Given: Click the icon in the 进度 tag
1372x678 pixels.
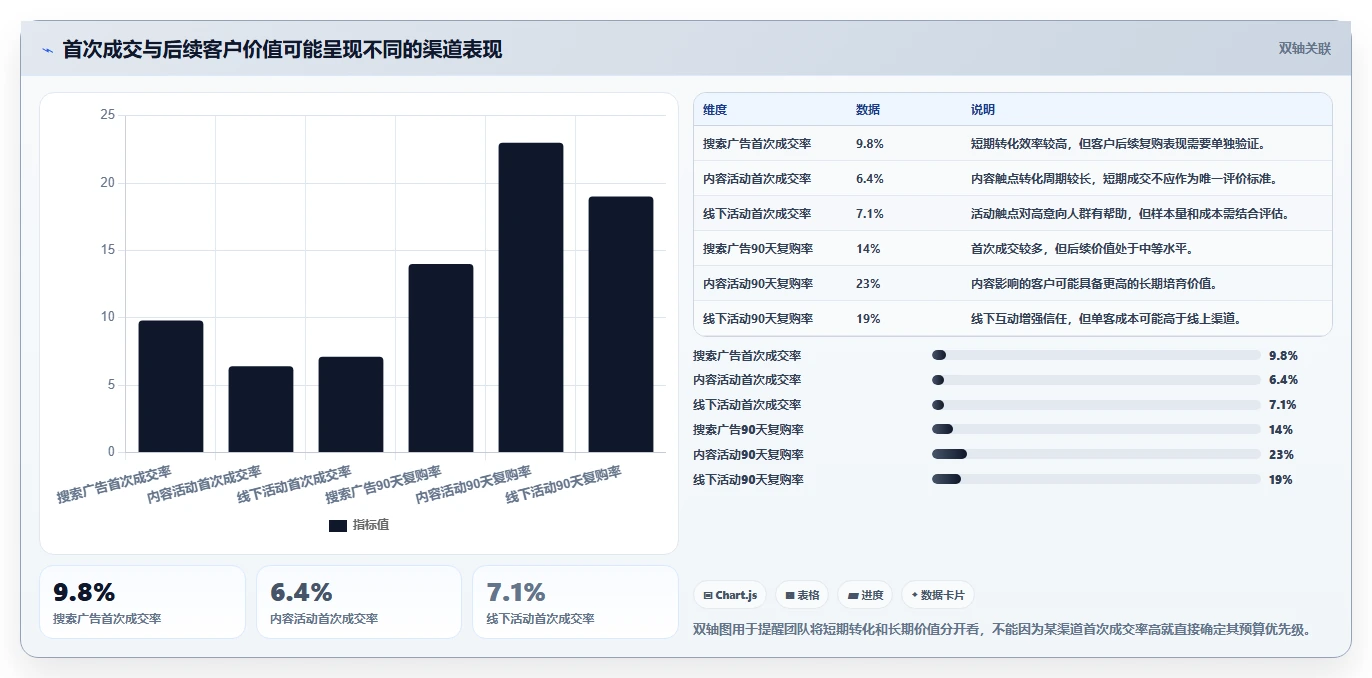Looking at the screenshot, I should click(853, 595).
